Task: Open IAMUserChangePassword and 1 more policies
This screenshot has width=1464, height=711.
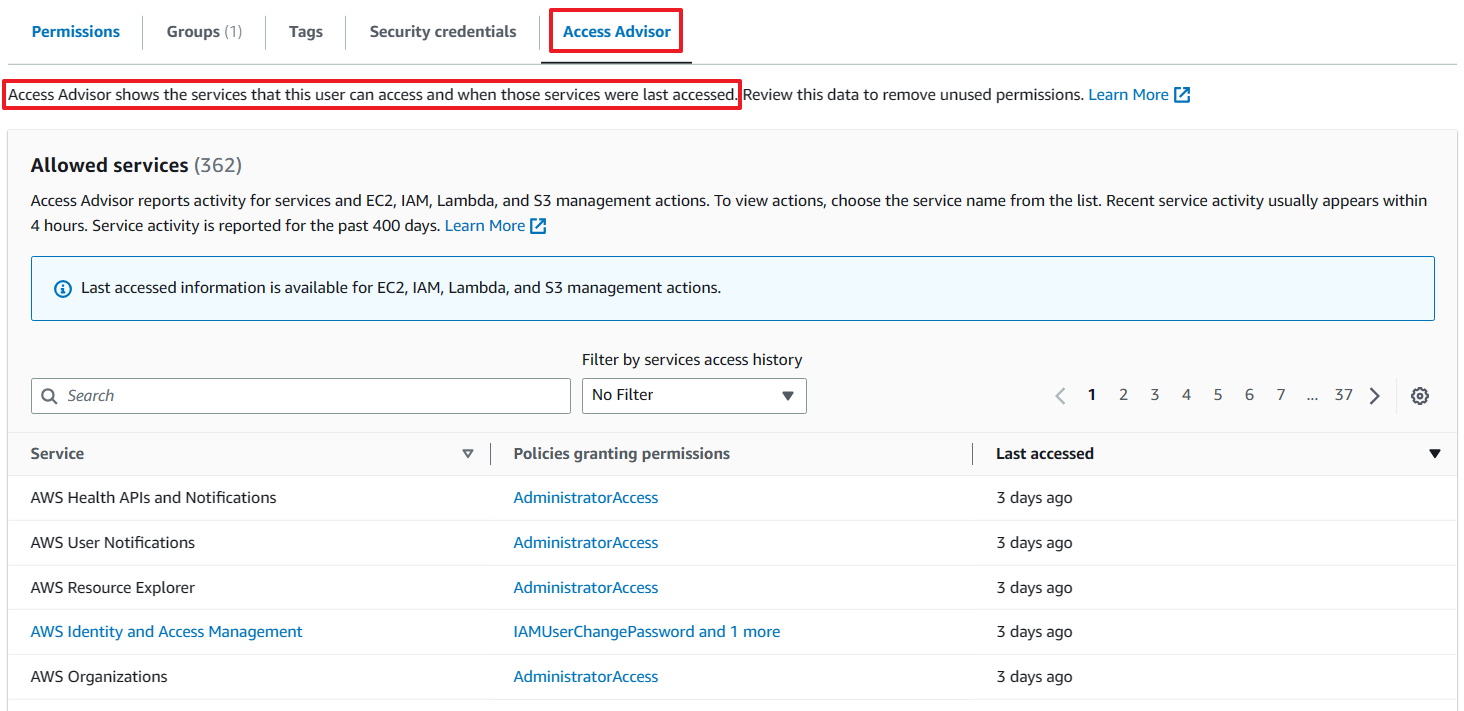Action: point(646,632)
